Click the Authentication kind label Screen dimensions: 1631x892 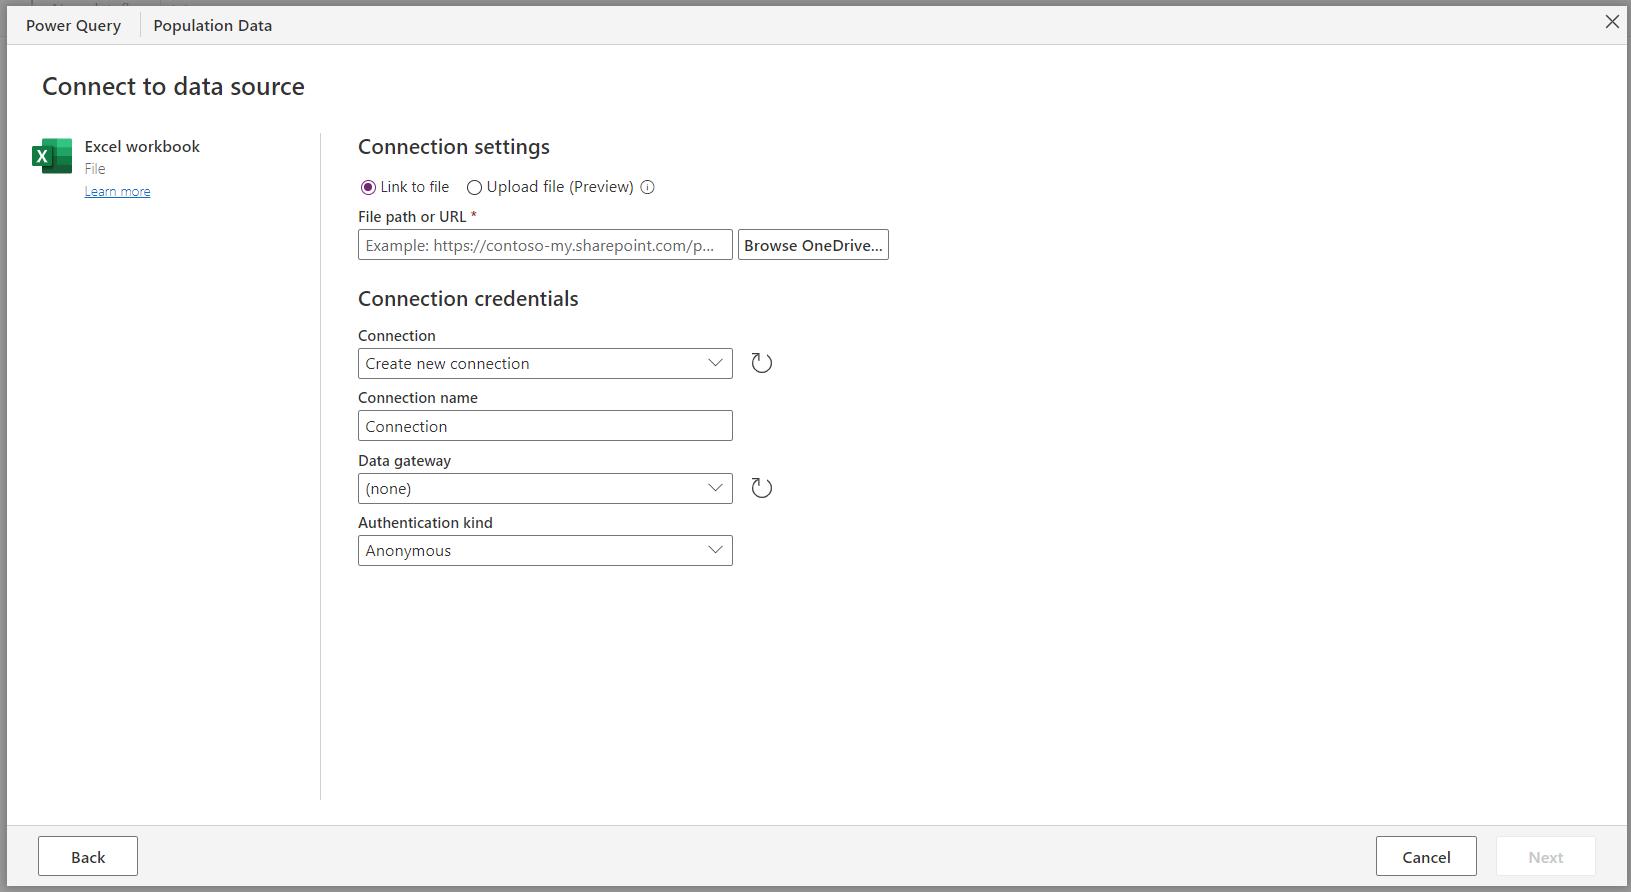point(425,522)
